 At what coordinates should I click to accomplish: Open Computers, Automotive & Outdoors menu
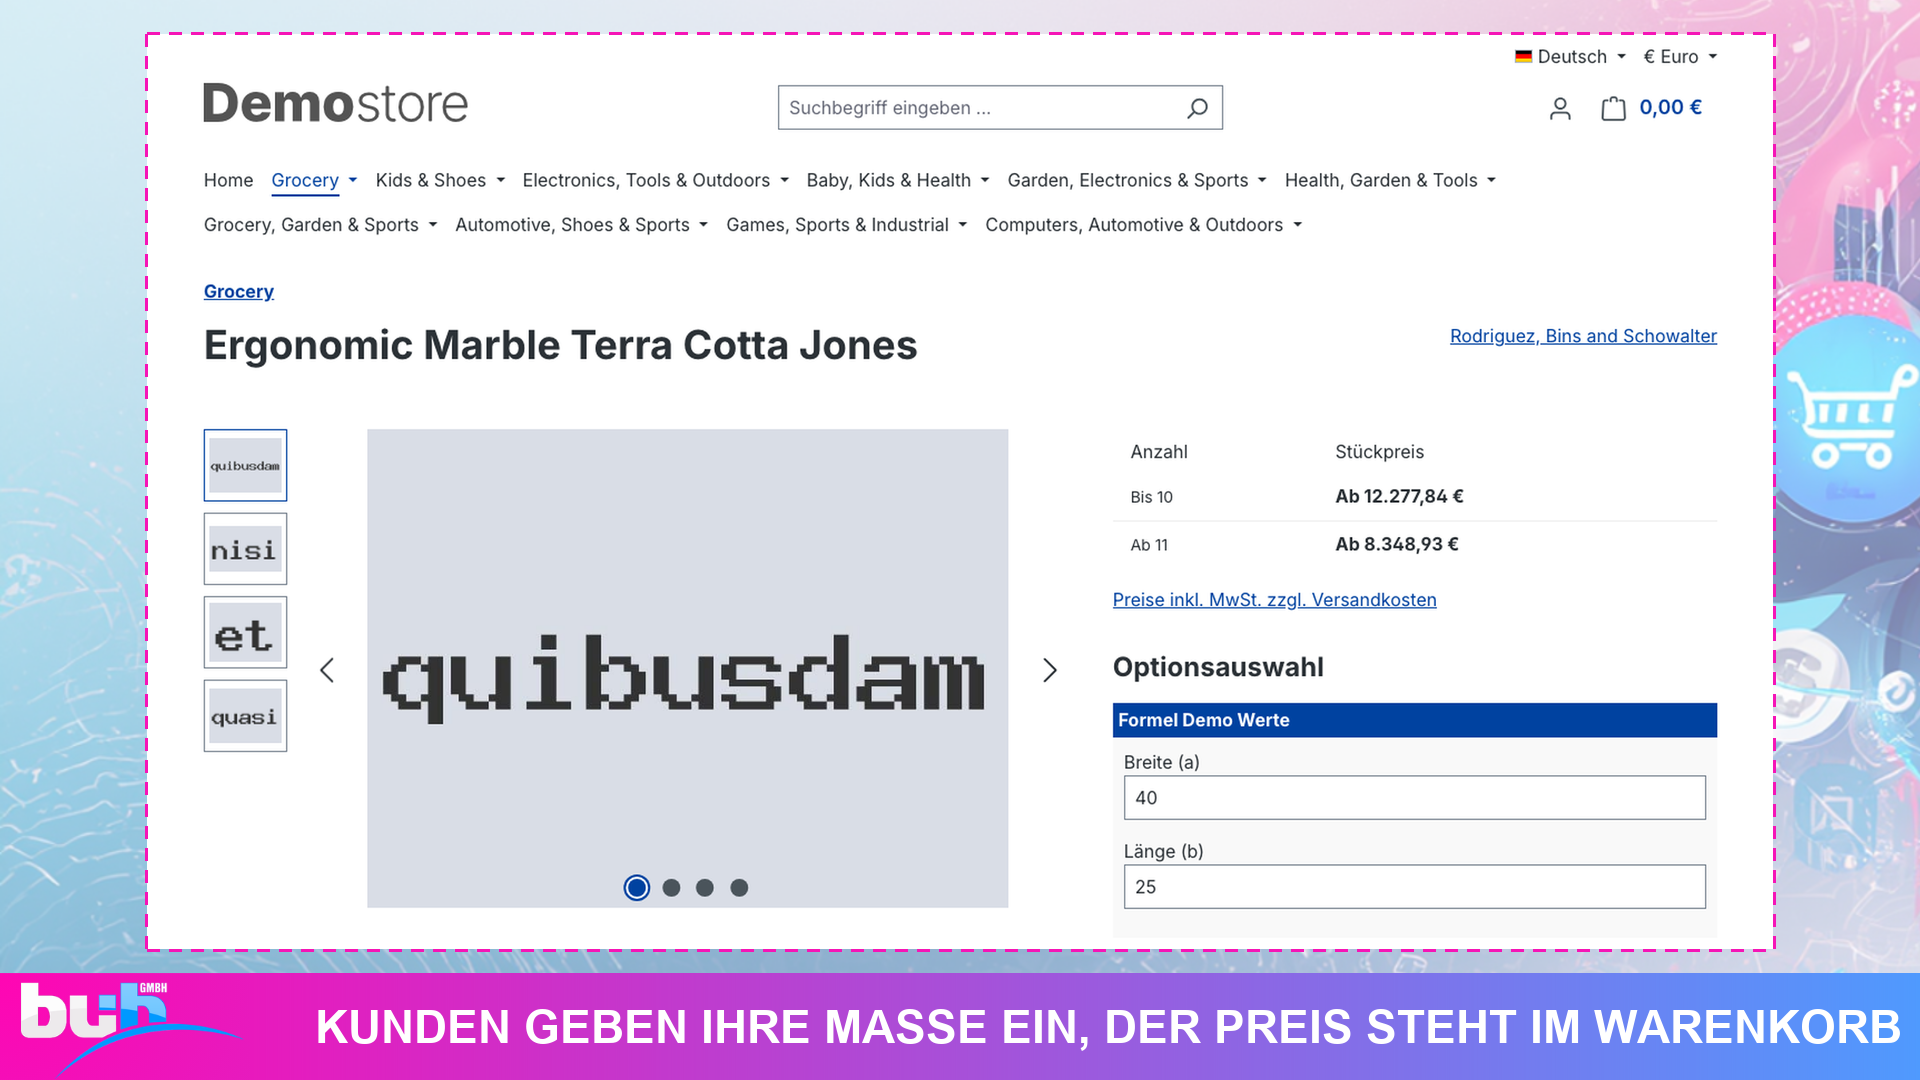click(1143, 225)
